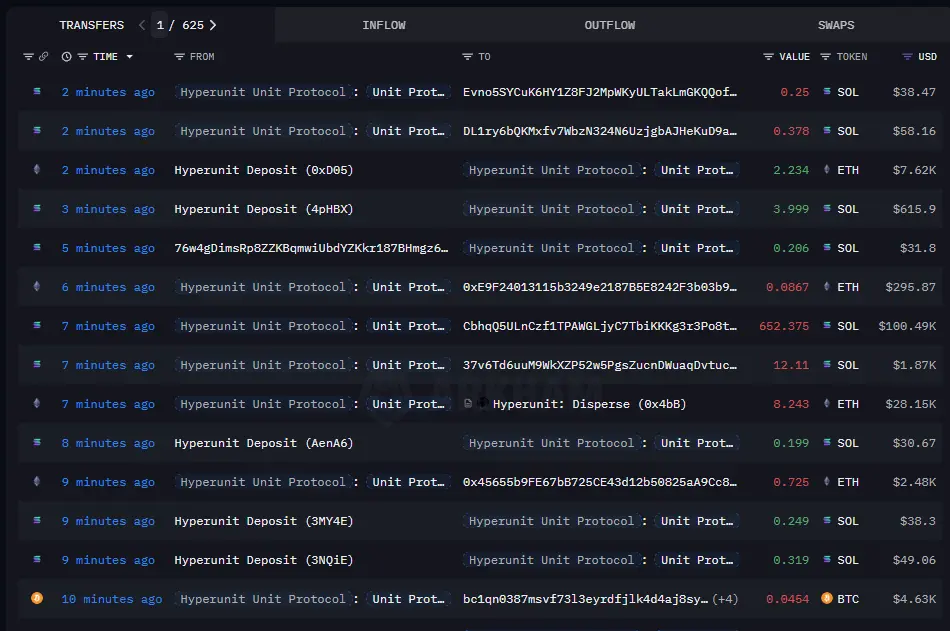The width and height of the screenshot is (950, 631).
Task: Filter the FROM column
Action: point(179,56)
